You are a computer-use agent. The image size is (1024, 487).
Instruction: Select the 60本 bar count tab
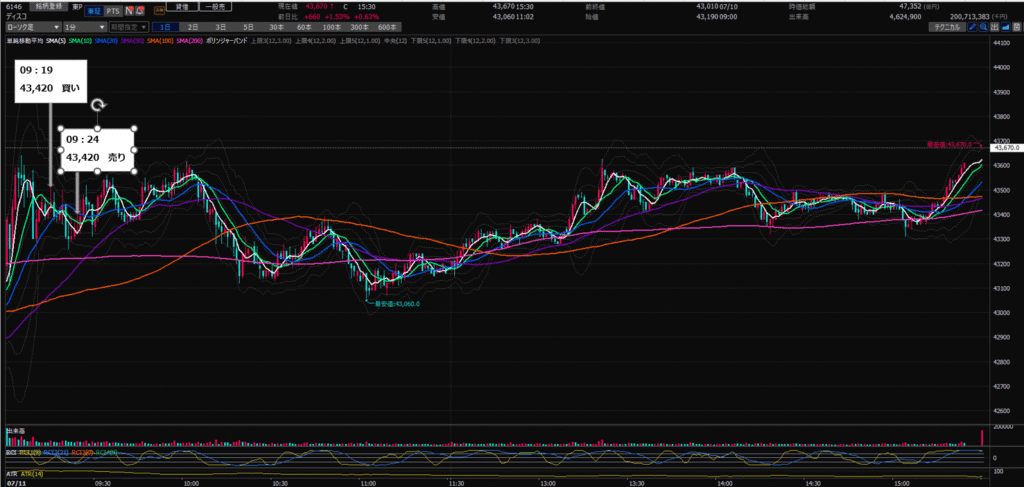pos(304,27)
